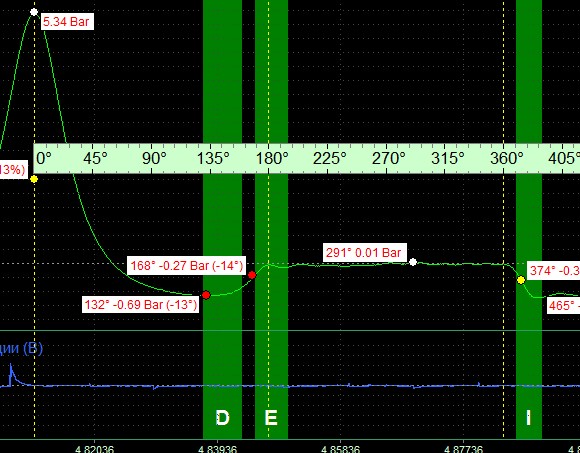
Task: Click the yellow marker at 0° position
Action: click(x=34, y=179)
